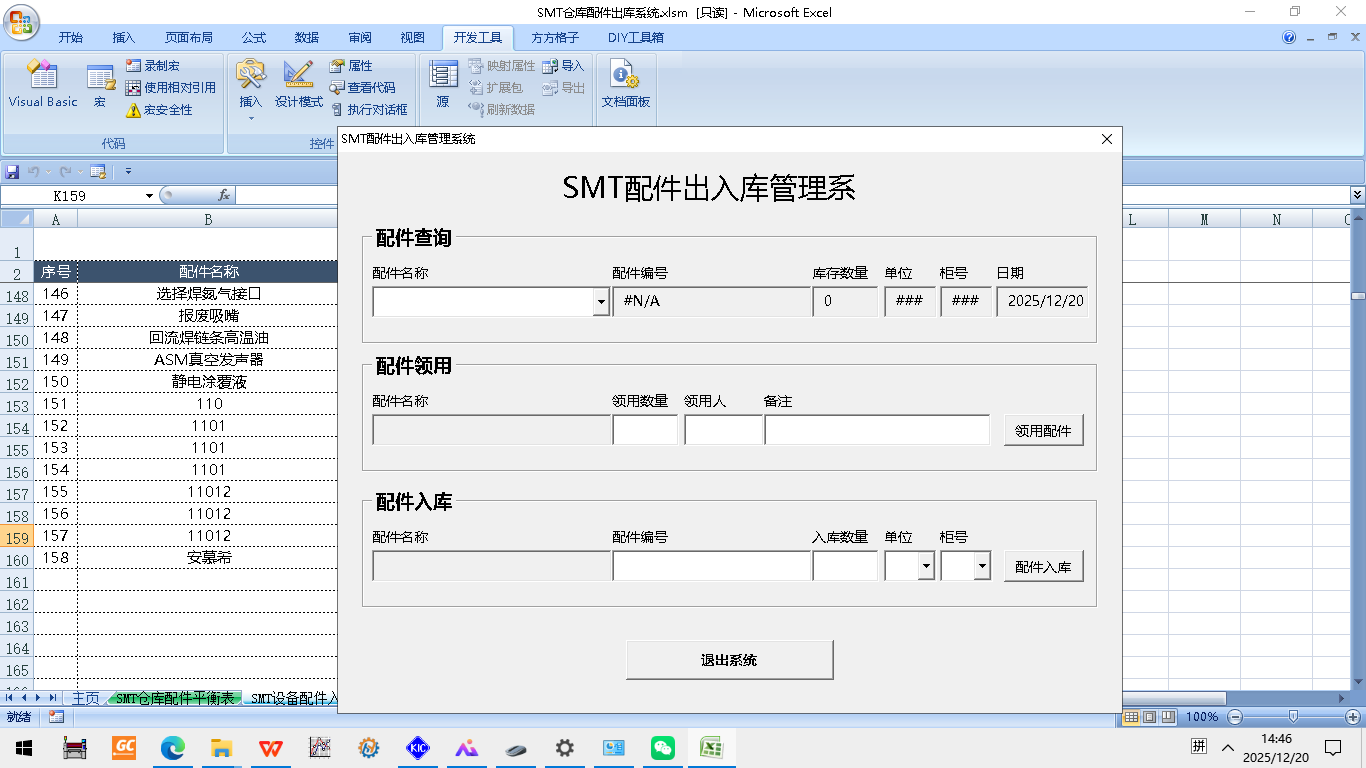Open WeChat from the taskbar
Viewport: 1366px width, 768px height.
662,747
